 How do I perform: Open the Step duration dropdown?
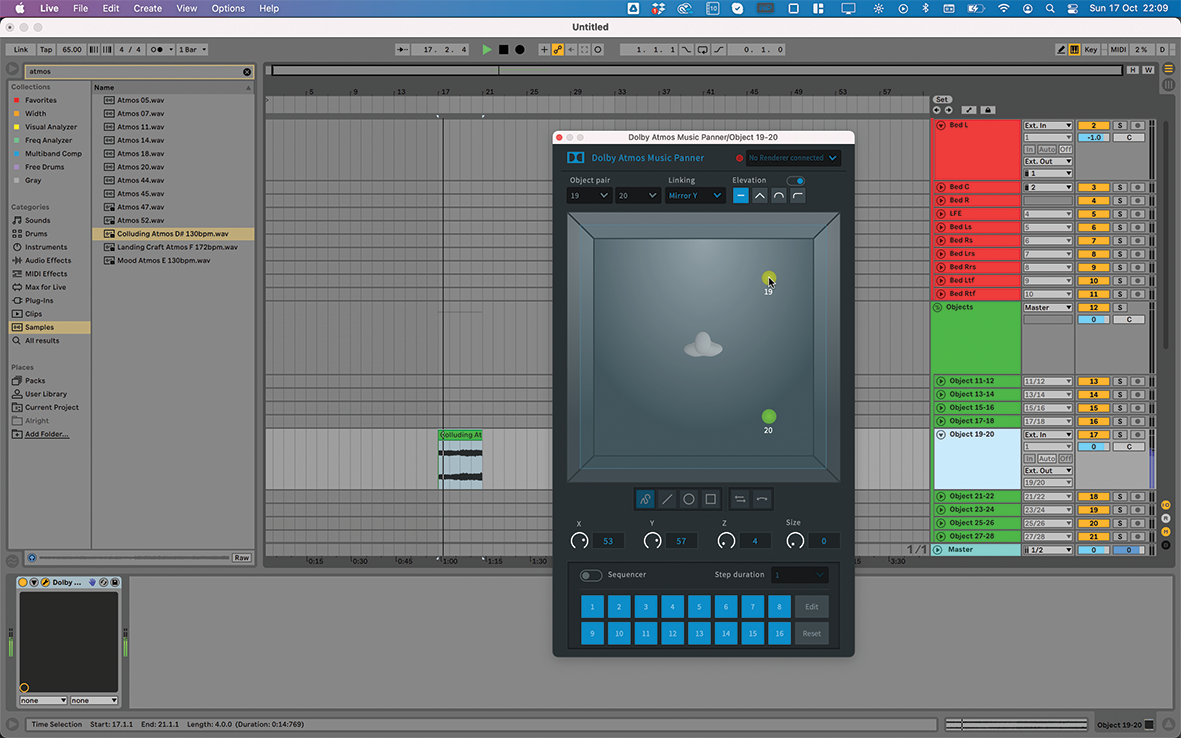click(x=797, y=574)
